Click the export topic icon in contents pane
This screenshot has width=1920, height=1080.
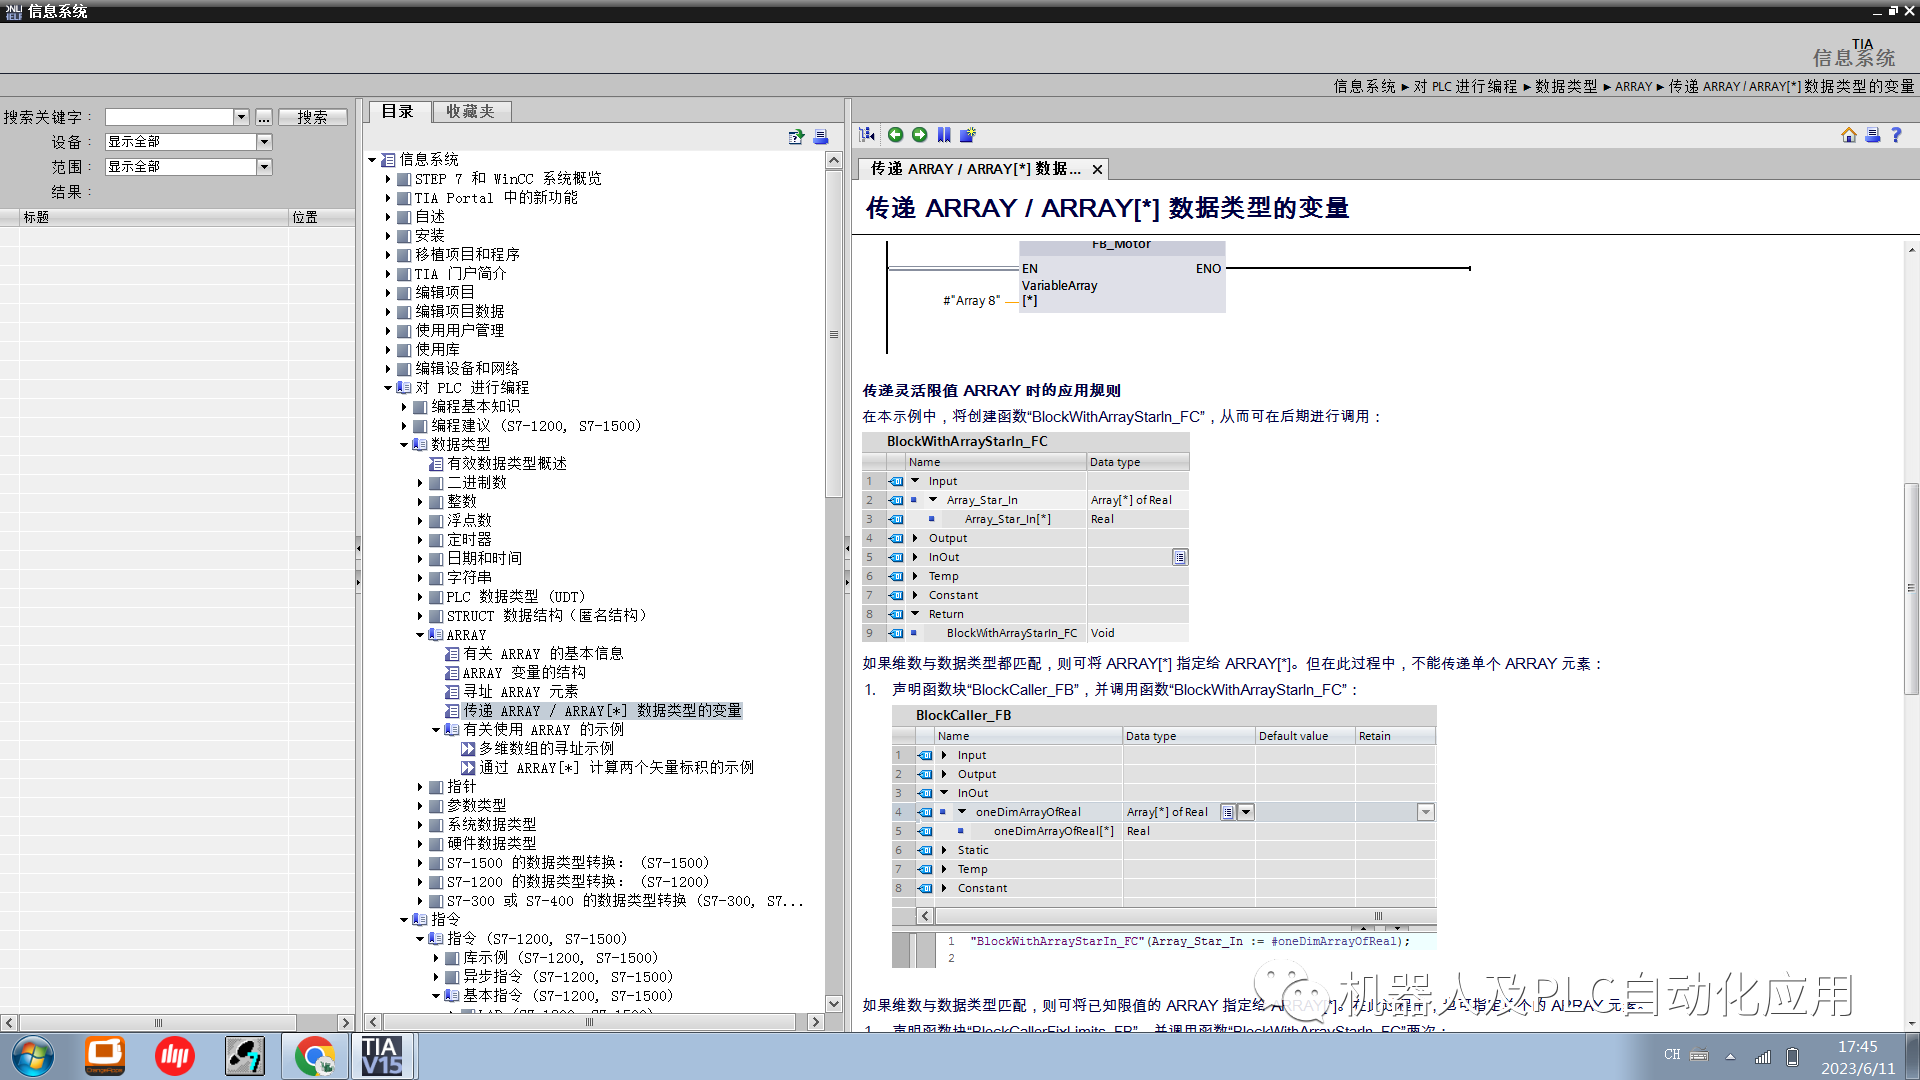(x=796, y=137)
